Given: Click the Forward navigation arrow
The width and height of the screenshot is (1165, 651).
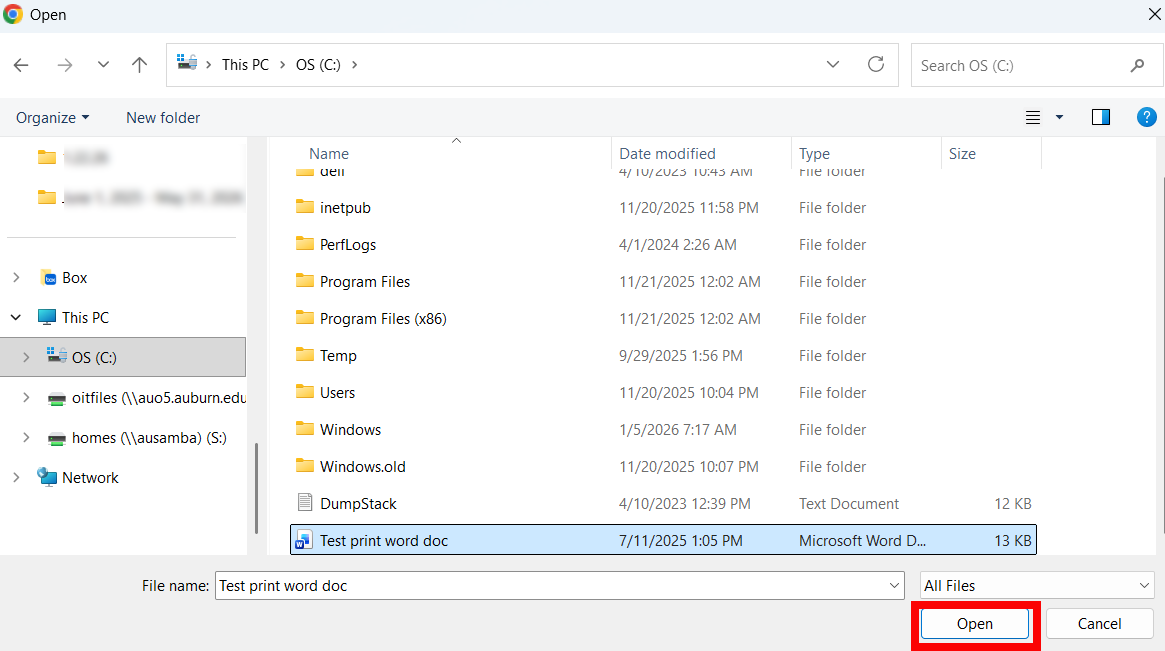Looking at the screenshot, I should pos(65,65).
